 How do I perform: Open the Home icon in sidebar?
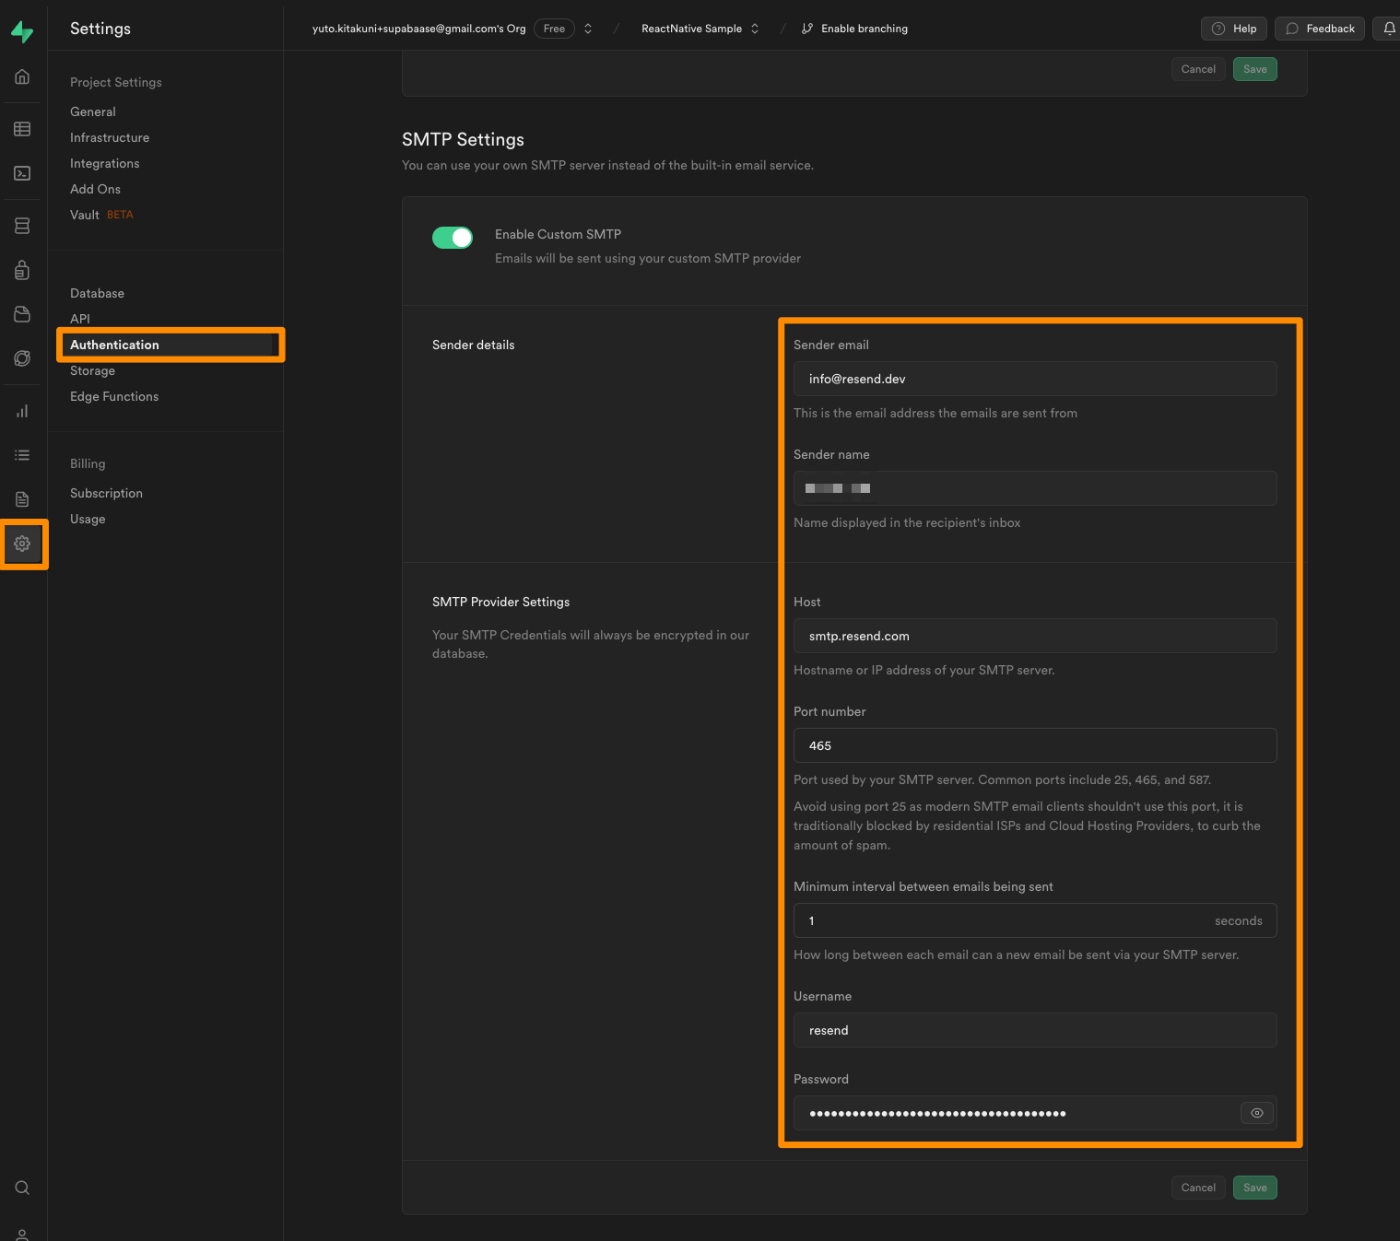pos(22,77)
